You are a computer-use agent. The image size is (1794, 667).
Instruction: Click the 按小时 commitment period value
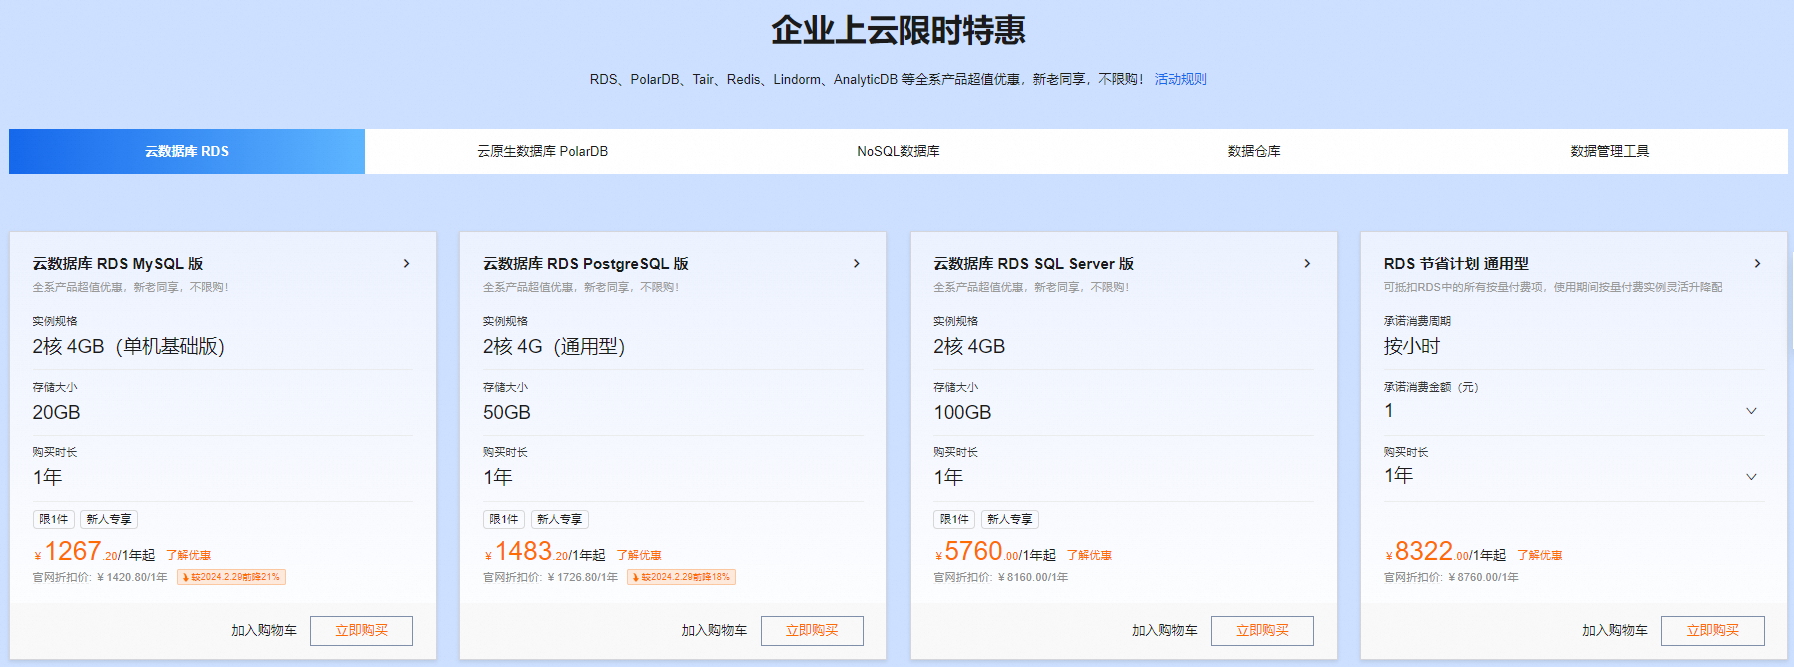point(1412,347)
